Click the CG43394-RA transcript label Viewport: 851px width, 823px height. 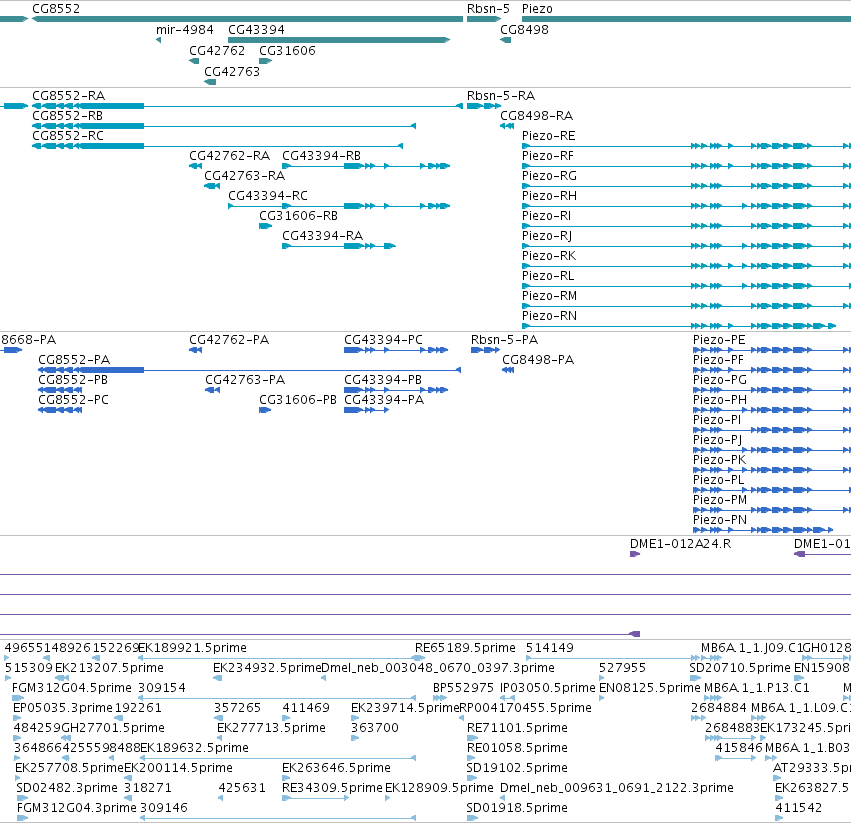pyautogui.click(x=322, y=236)
